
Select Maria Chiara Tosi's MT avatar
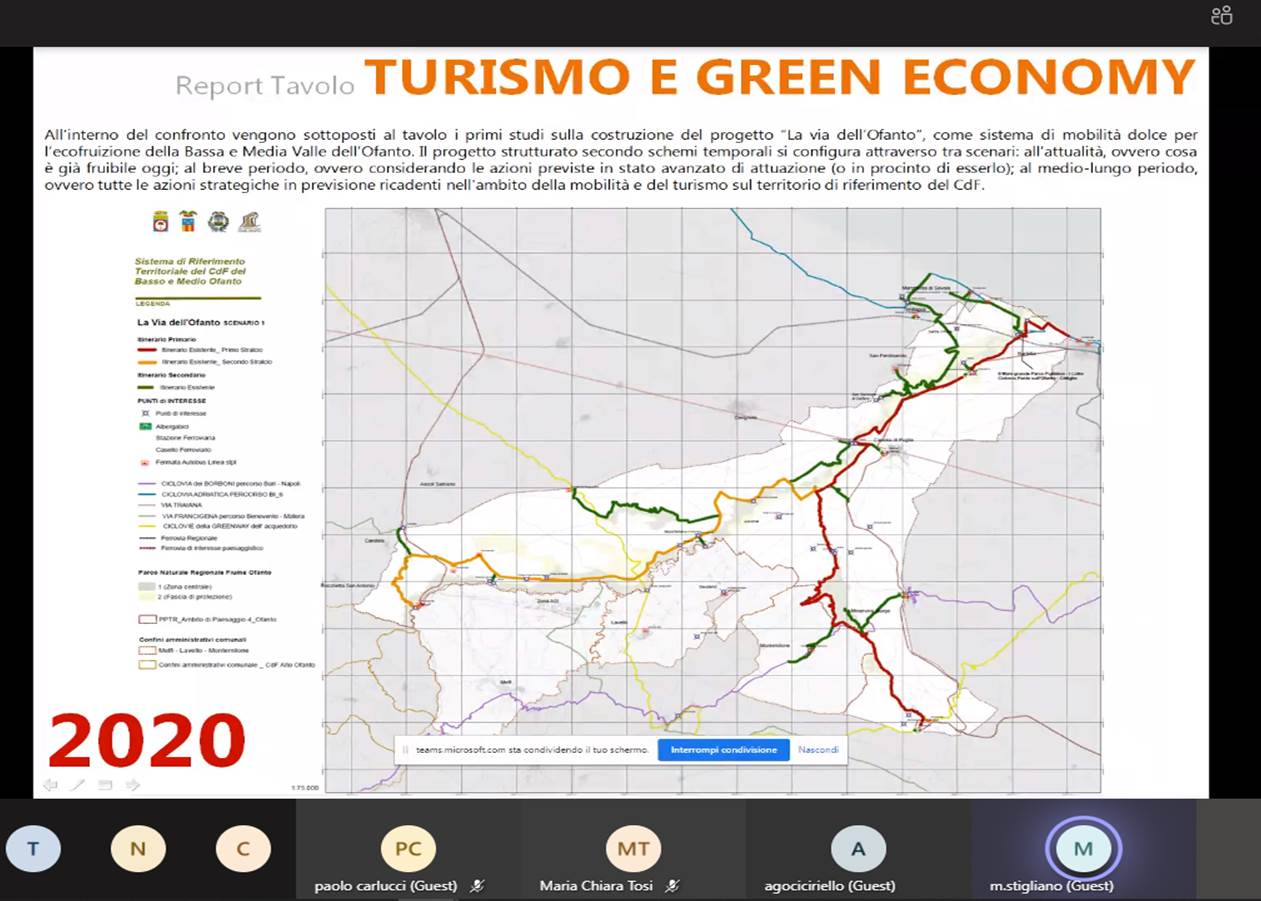pos(633,849)
